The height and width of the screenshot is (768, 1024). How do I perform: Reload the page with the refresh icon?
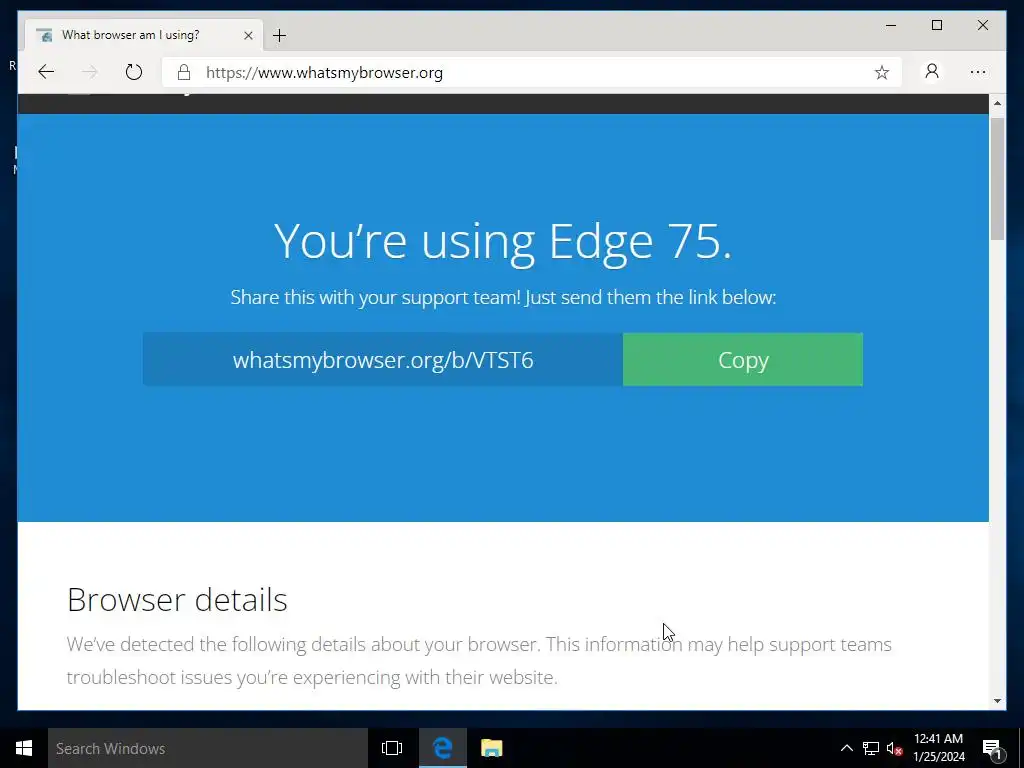pos(134,72)
